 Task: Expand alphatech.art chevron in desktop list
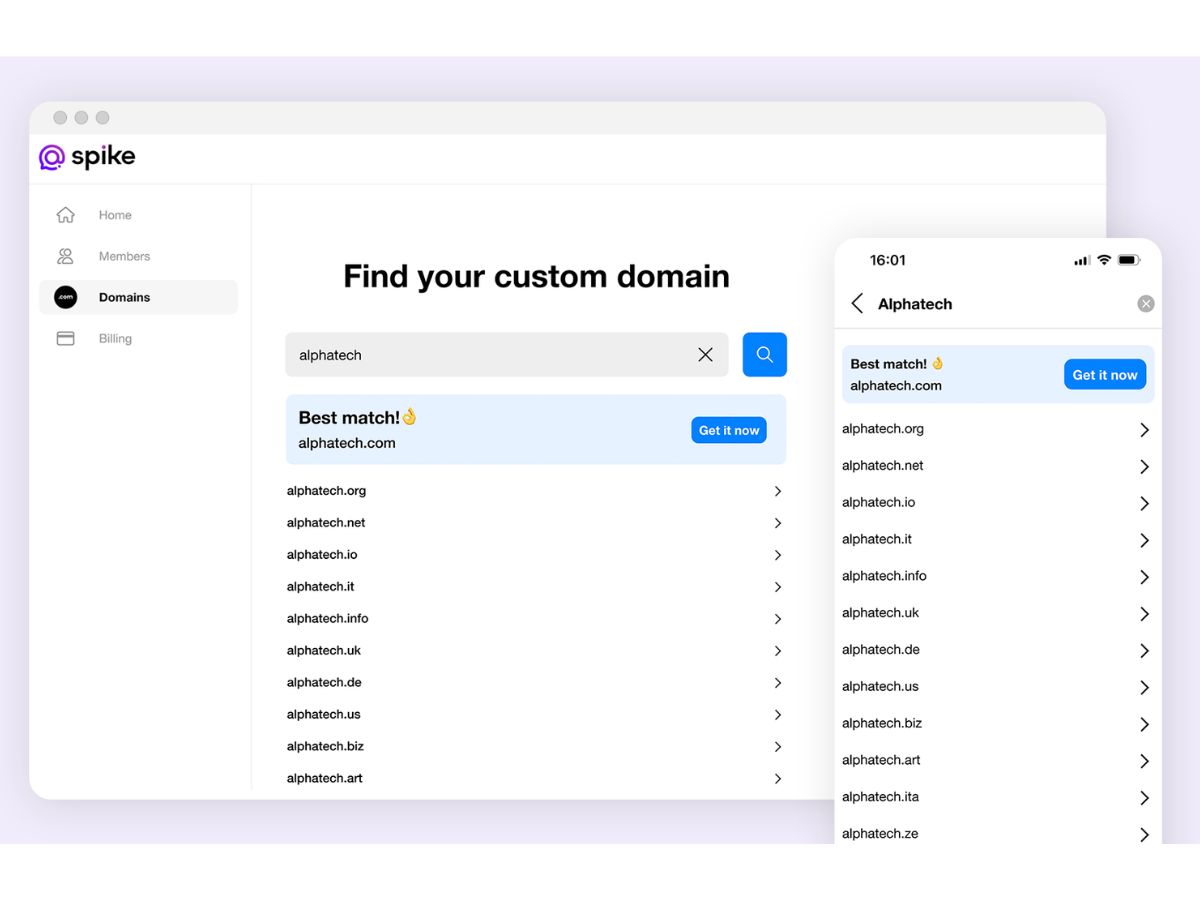click(x=777, y=779)
